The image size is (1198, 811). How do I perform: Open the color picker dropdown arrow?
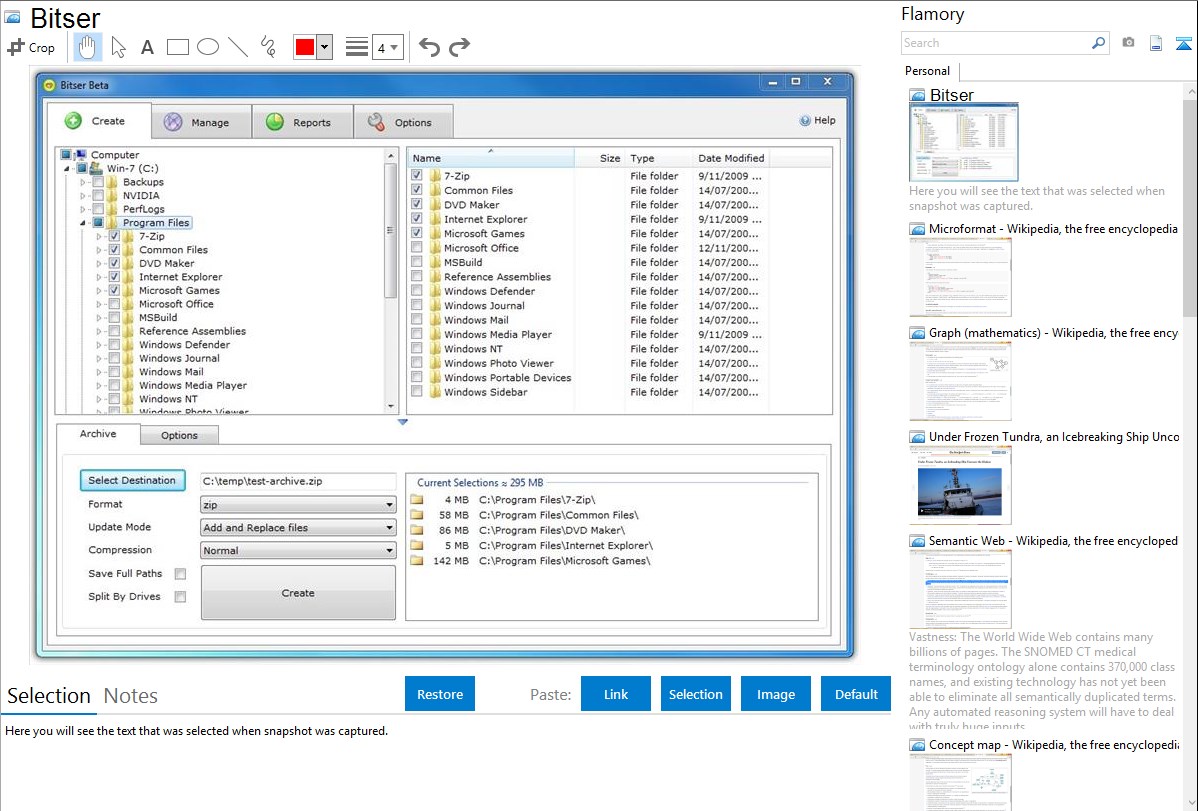click(x=325, y=47)
